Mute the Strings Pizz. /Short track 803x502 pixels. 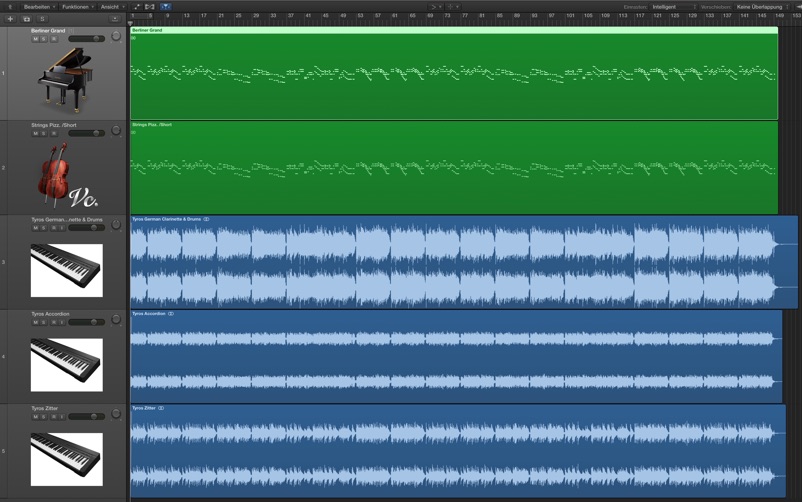coord(35,134)
